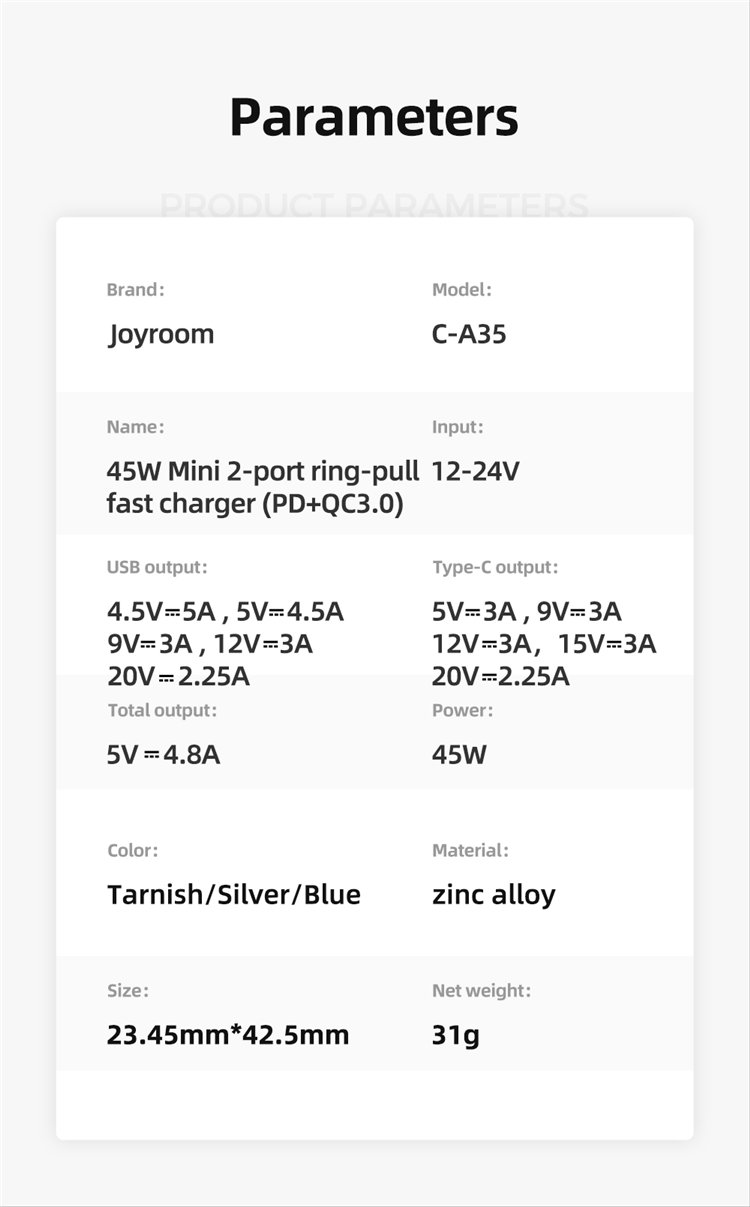750x1207 pixels.
Task: Click the USB output label
Action: (x=157, y=567)
